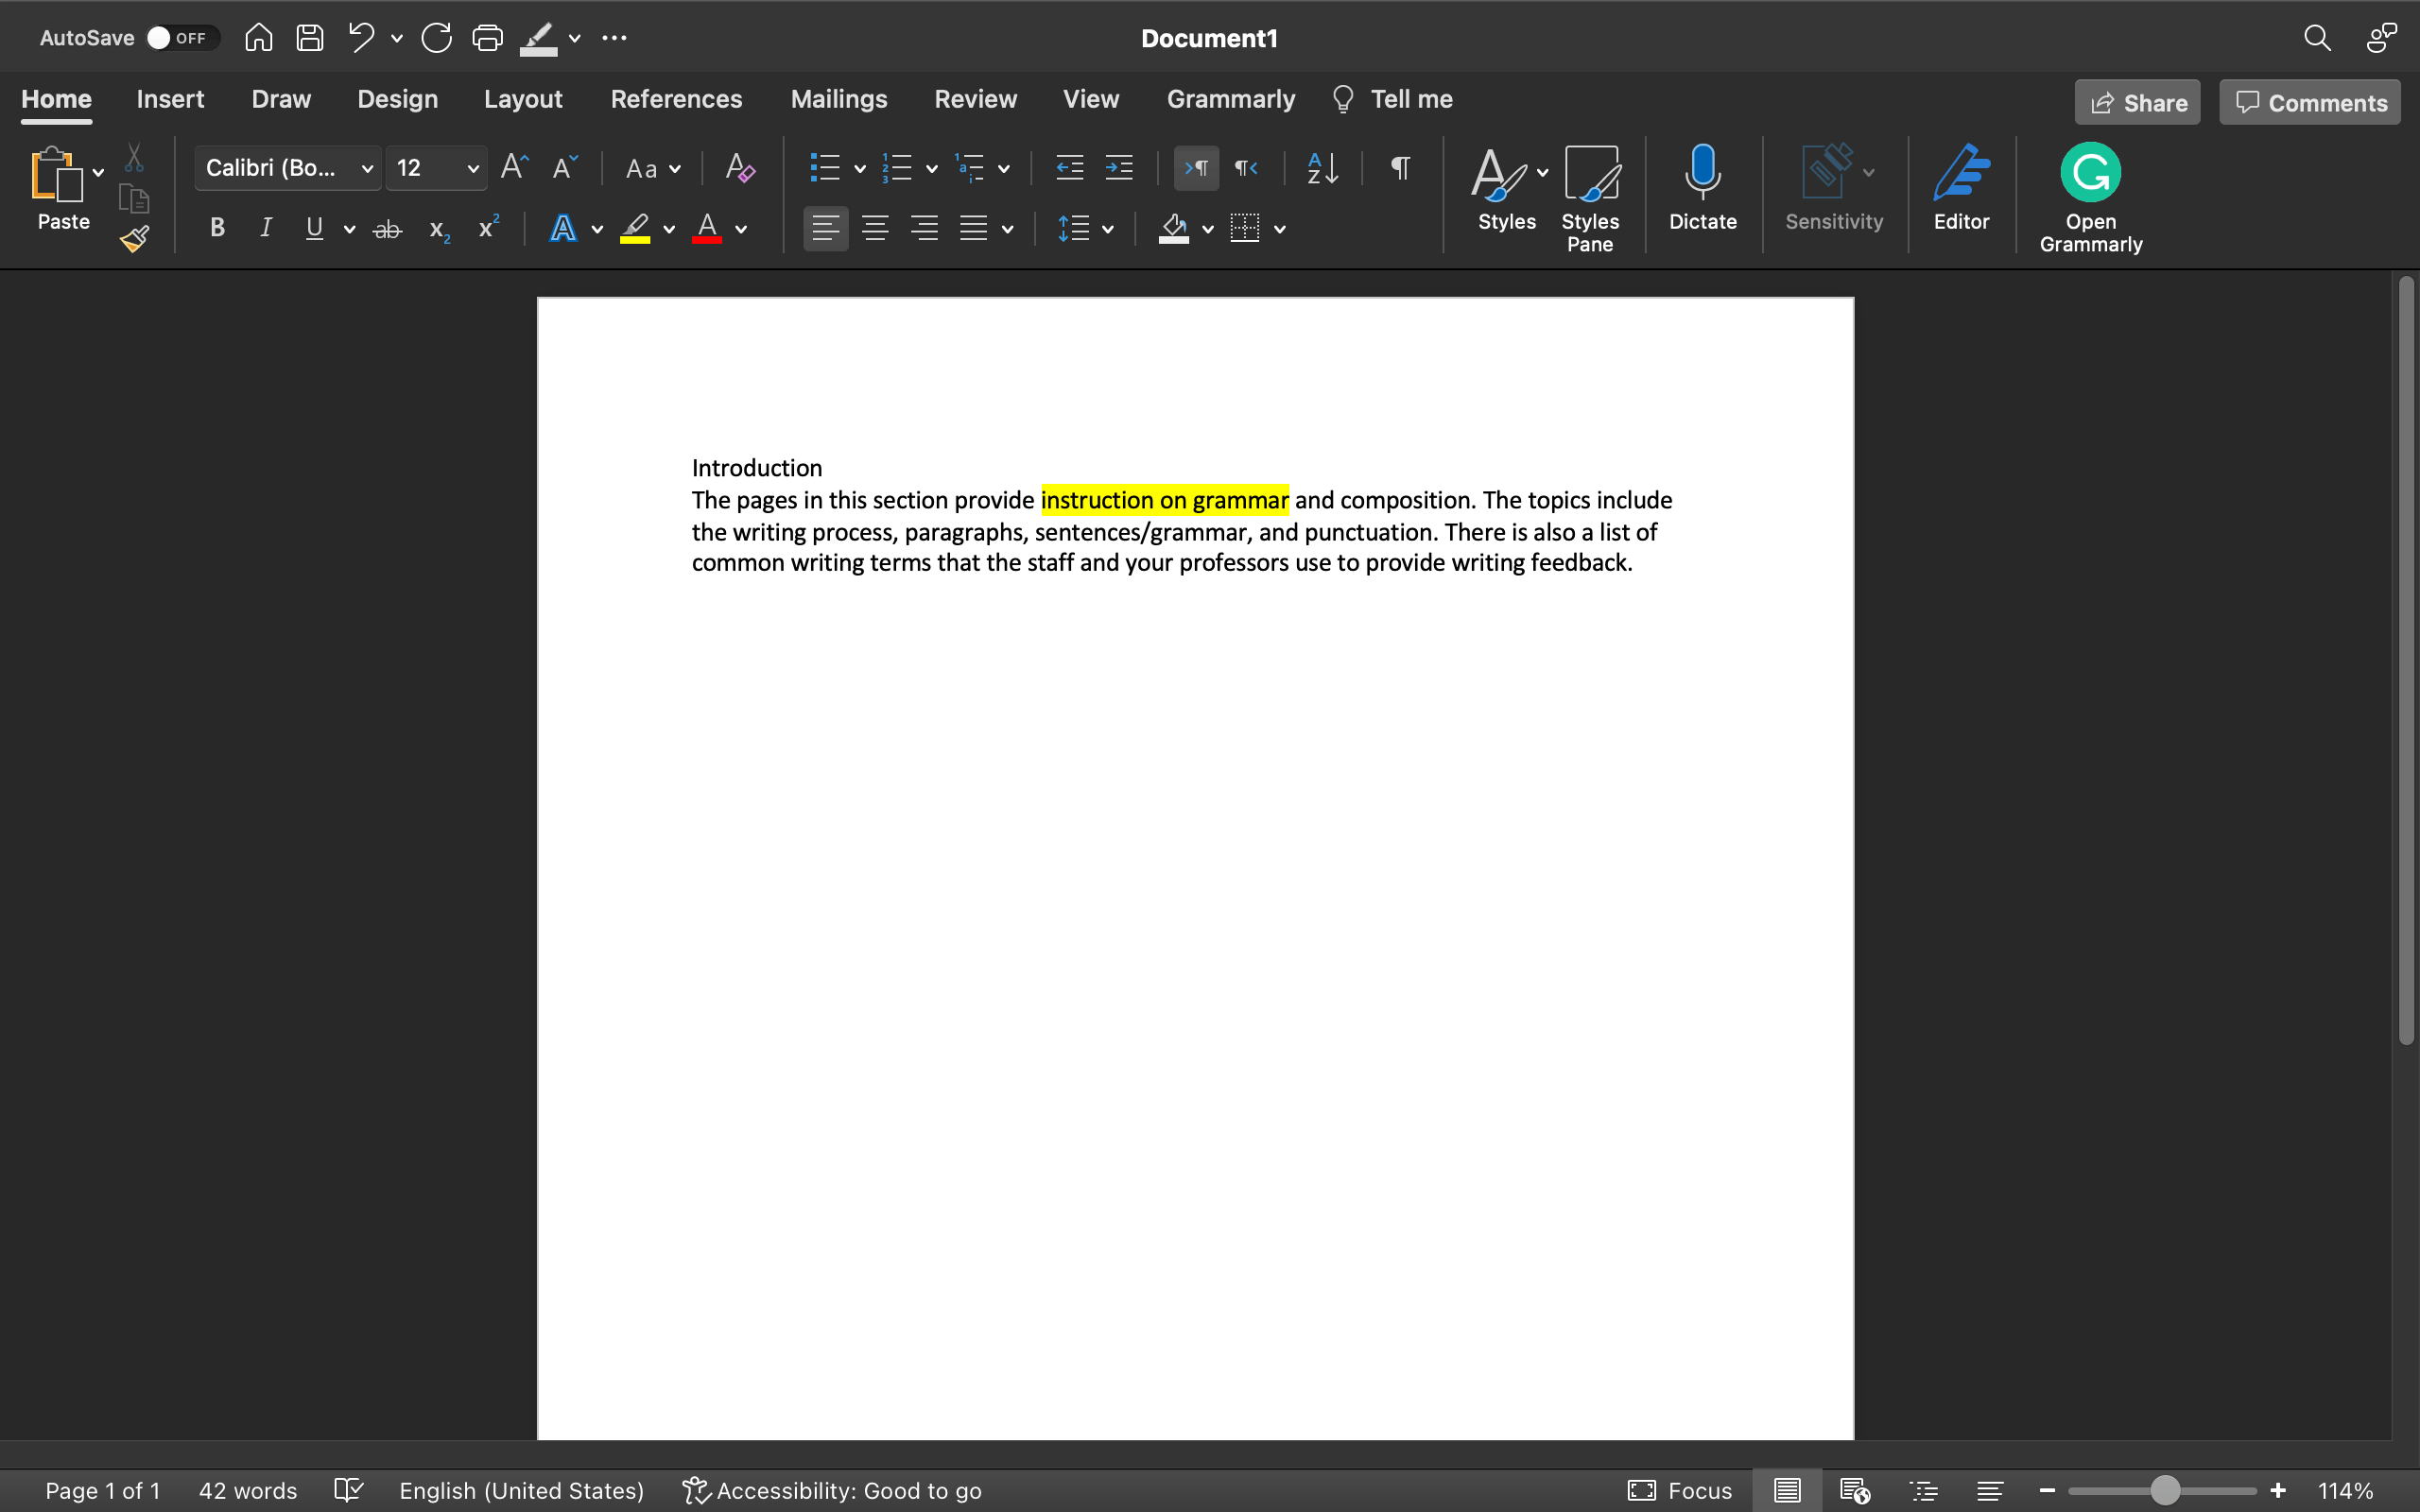The height and width of the screenshot is (1512, 2420).
Task: Save the document with the floppy icon
Action: point(310,38)
